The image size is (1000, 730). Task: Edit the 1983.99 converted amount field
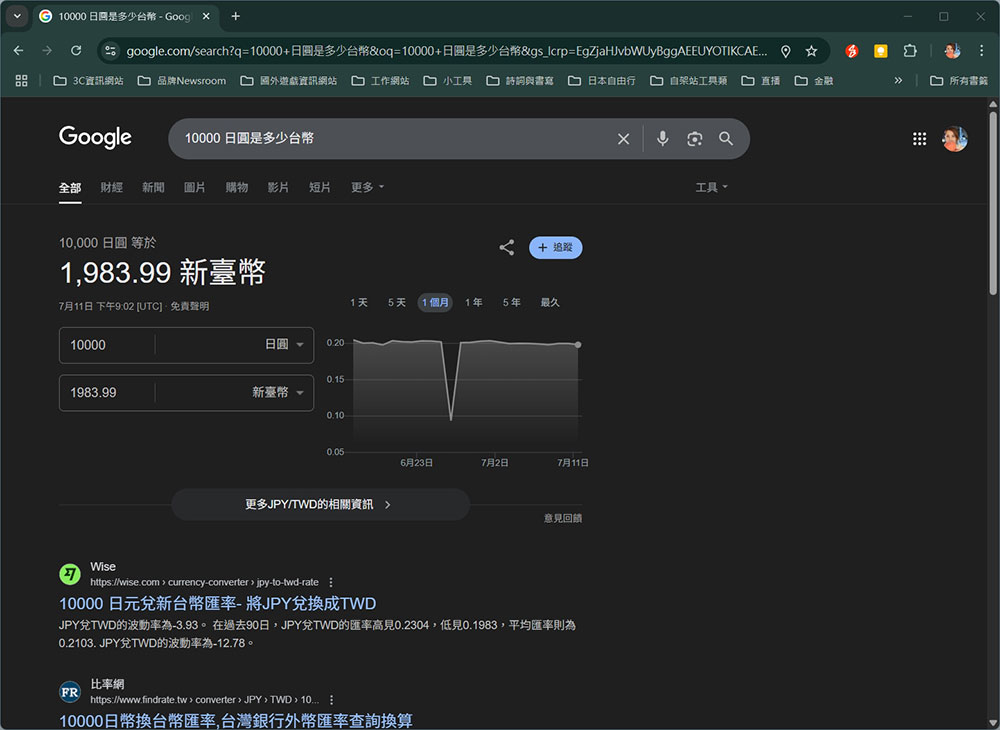tap(107, 393)
